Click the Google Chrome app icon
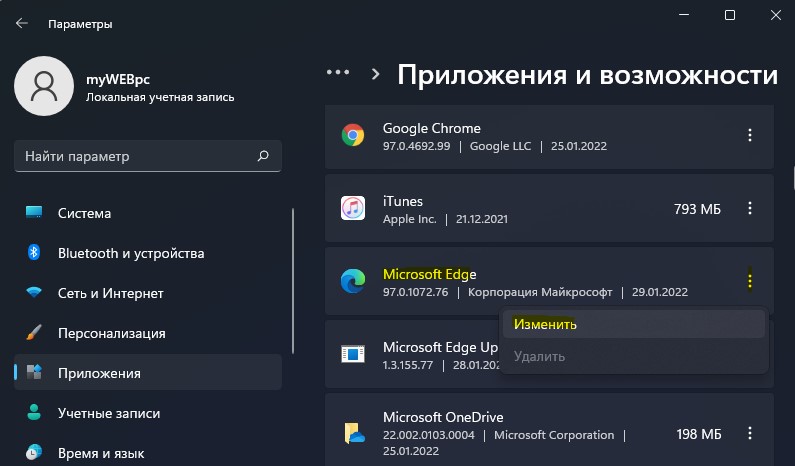795x466 pixels. [353, 135]
